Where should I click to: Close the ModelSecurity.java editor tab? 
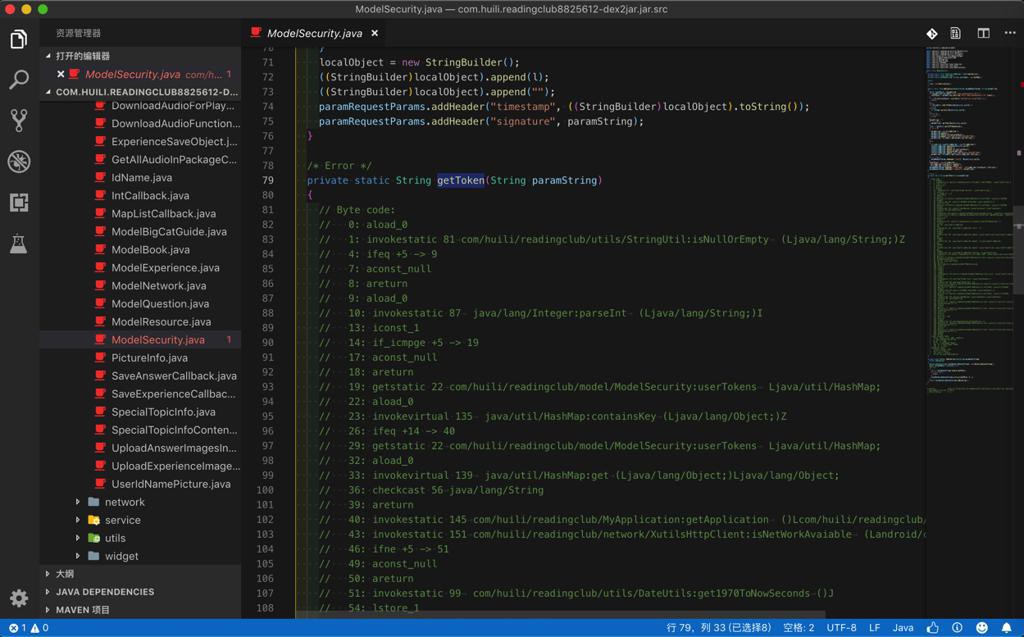[375, 33]
